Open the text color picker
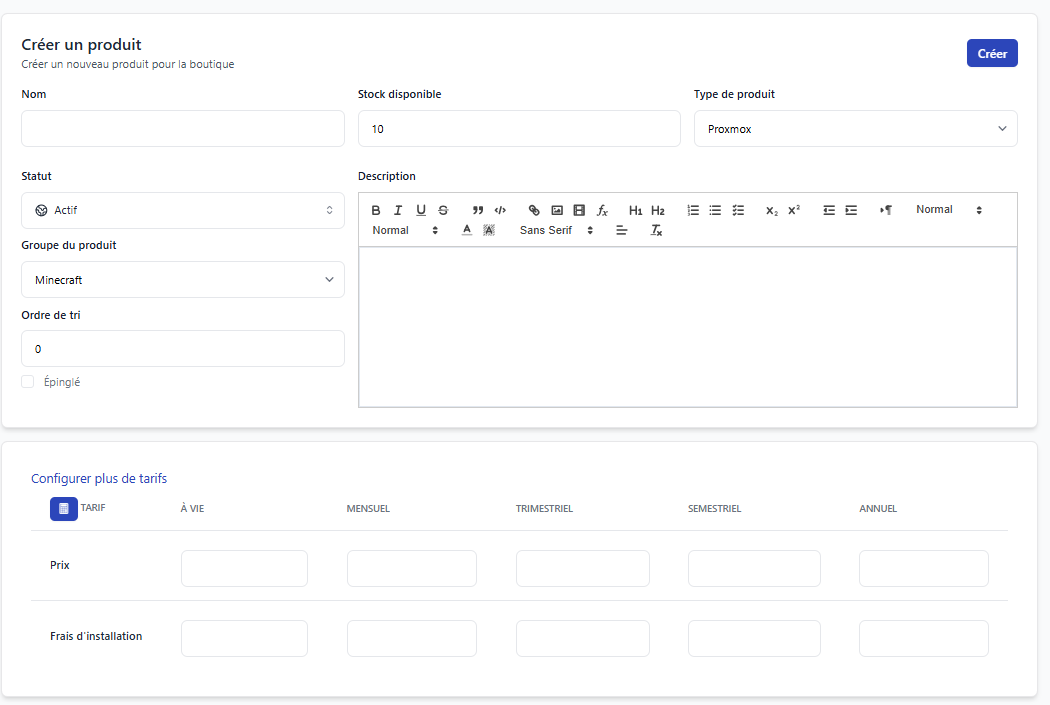The height and width of the screenshot is (705, 1050). pyautogui.click(x=467, y=231)
